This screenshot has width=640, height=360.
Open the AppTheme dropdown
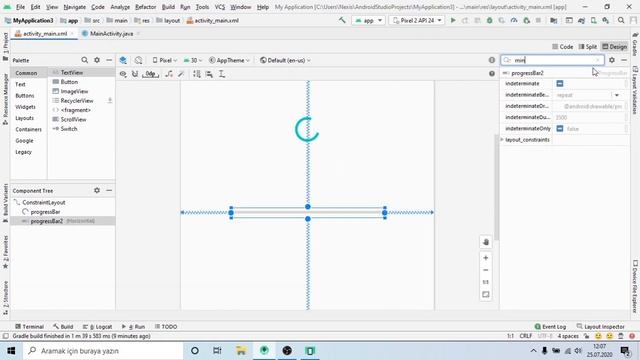229,60
